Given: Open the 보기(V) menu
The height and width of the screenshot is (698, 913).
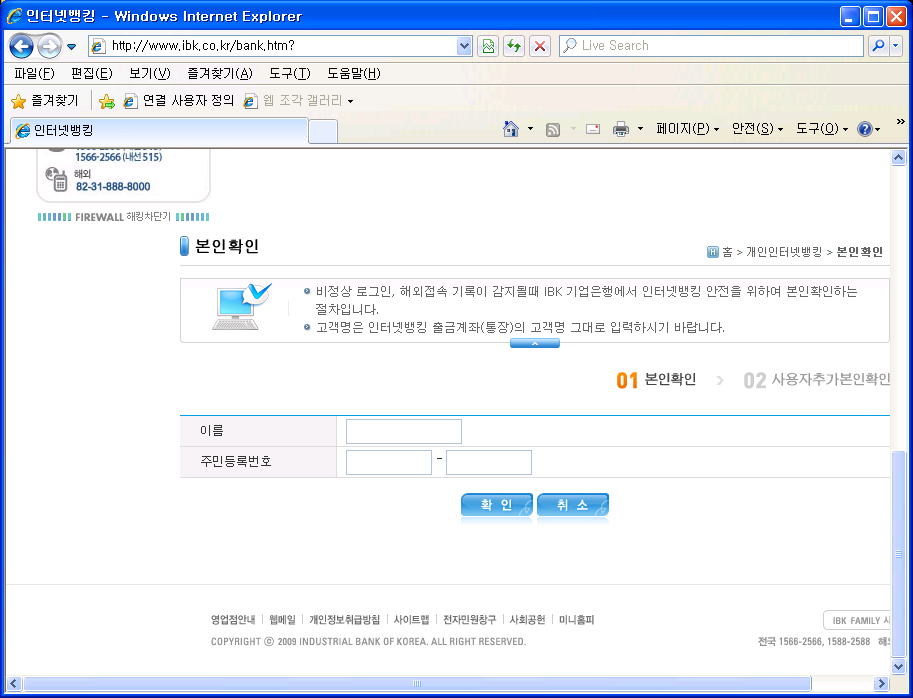Looking at the screenshot, I should click(x=150, y=73).
